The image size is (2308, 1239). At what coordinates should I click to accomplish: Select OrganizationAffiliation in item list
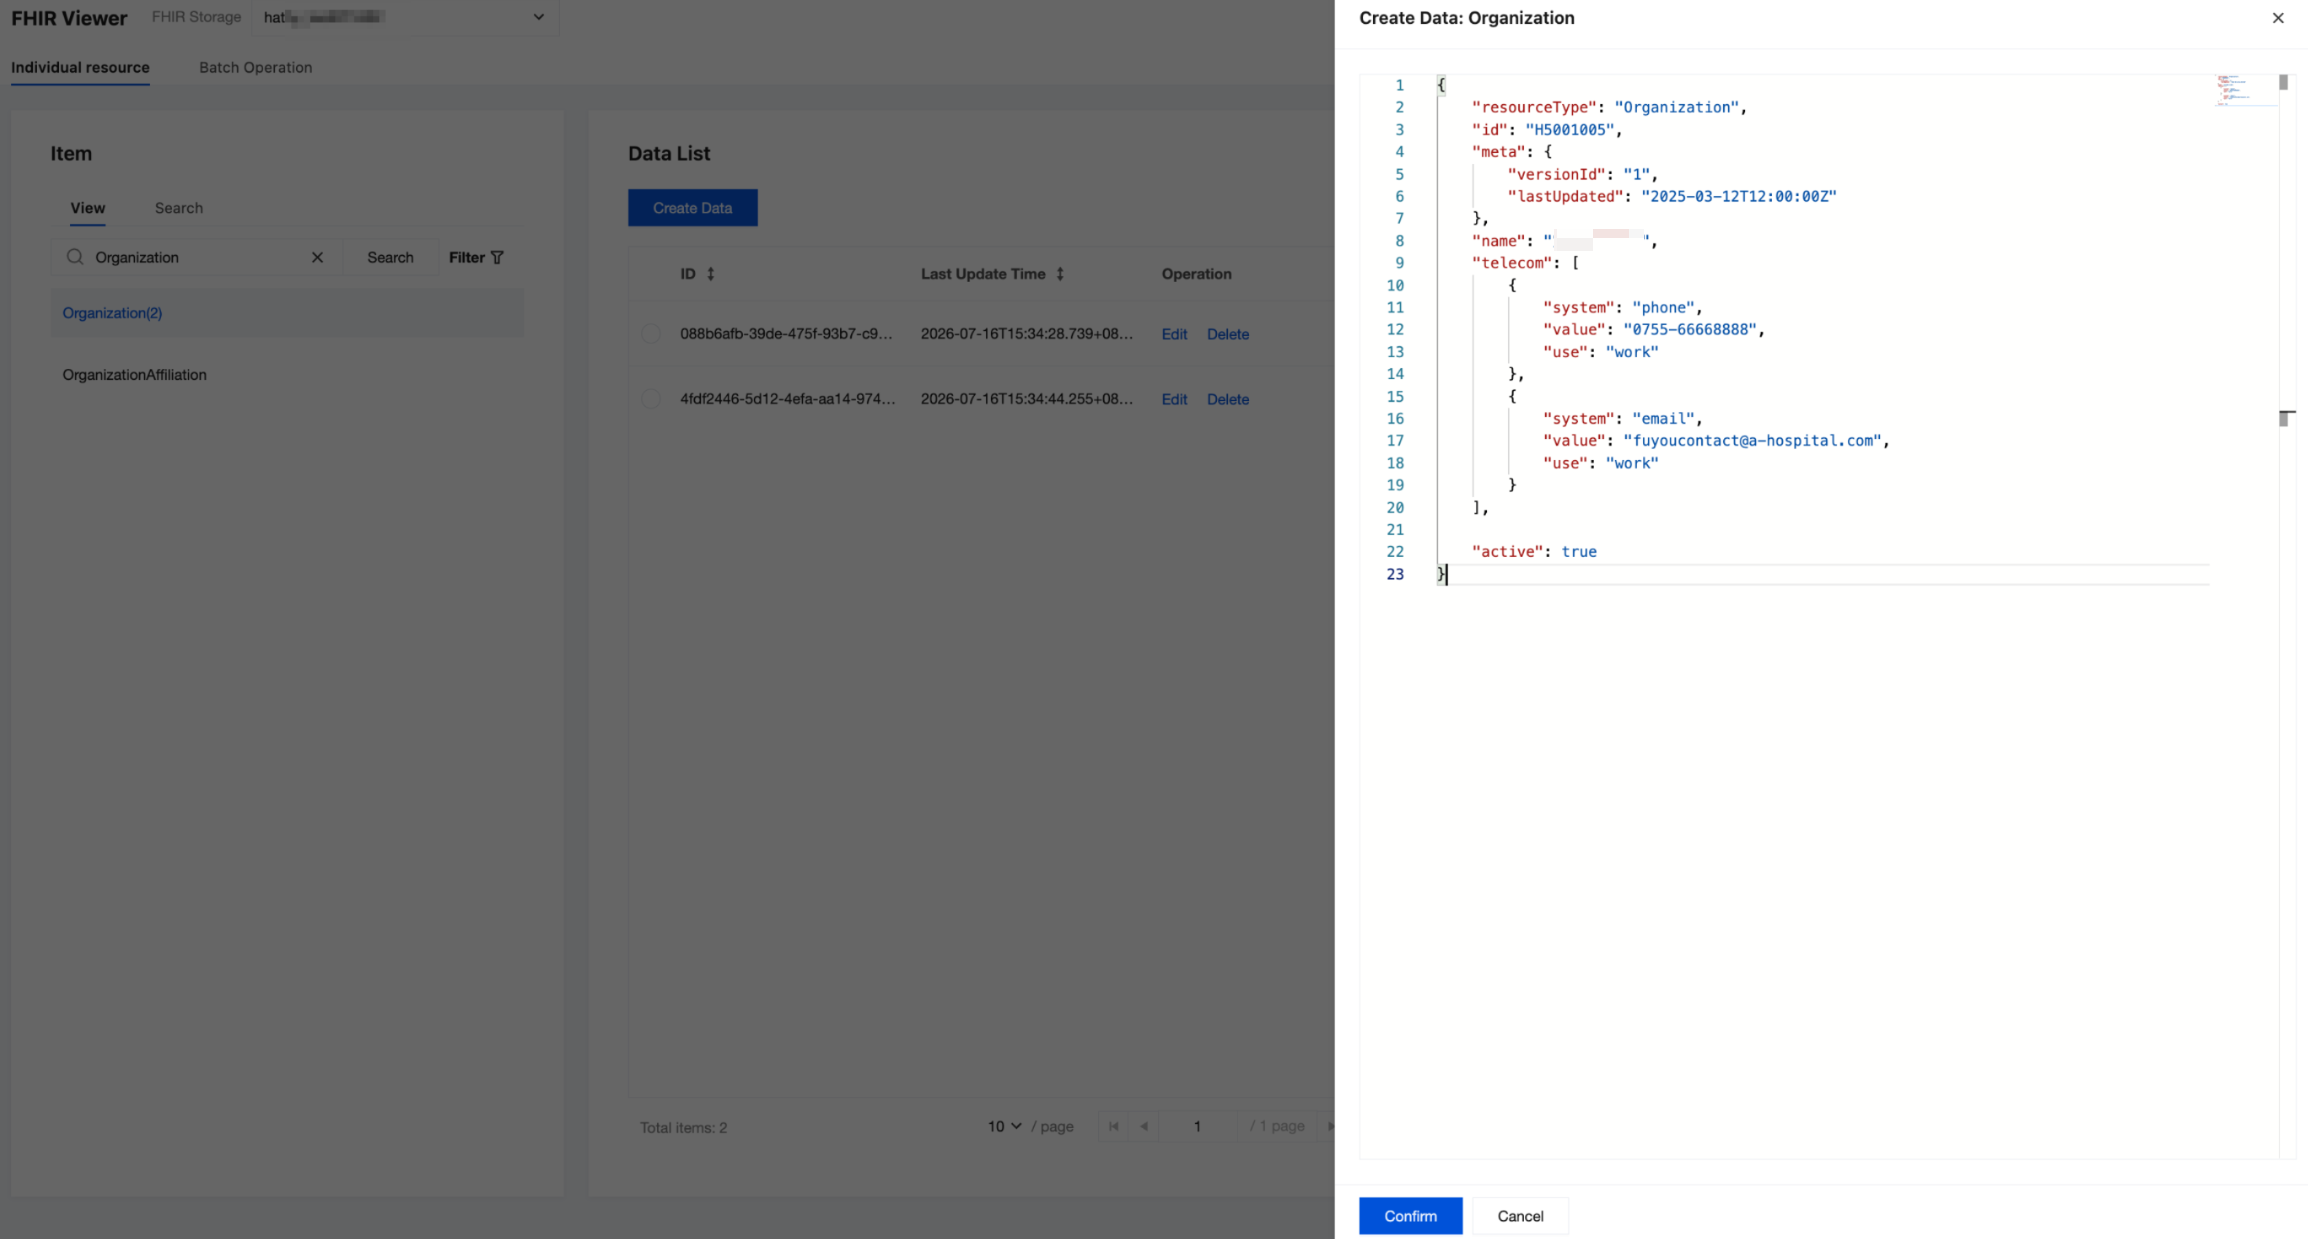[287, 375]
